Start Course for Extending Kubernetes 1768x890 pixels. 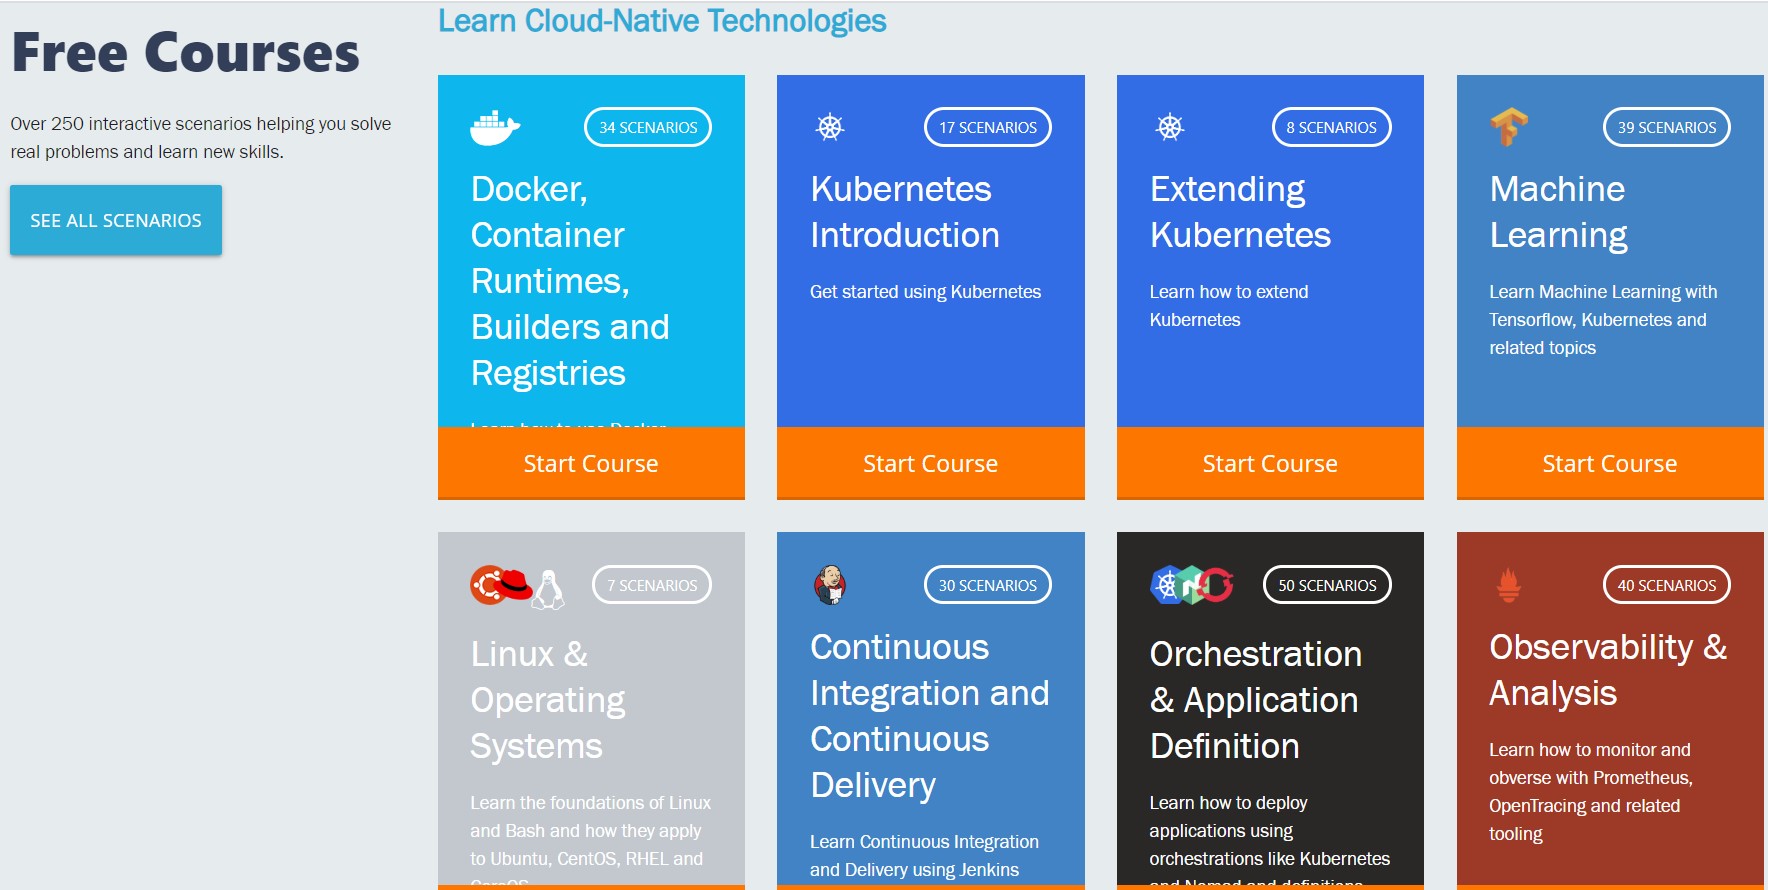1270,463
